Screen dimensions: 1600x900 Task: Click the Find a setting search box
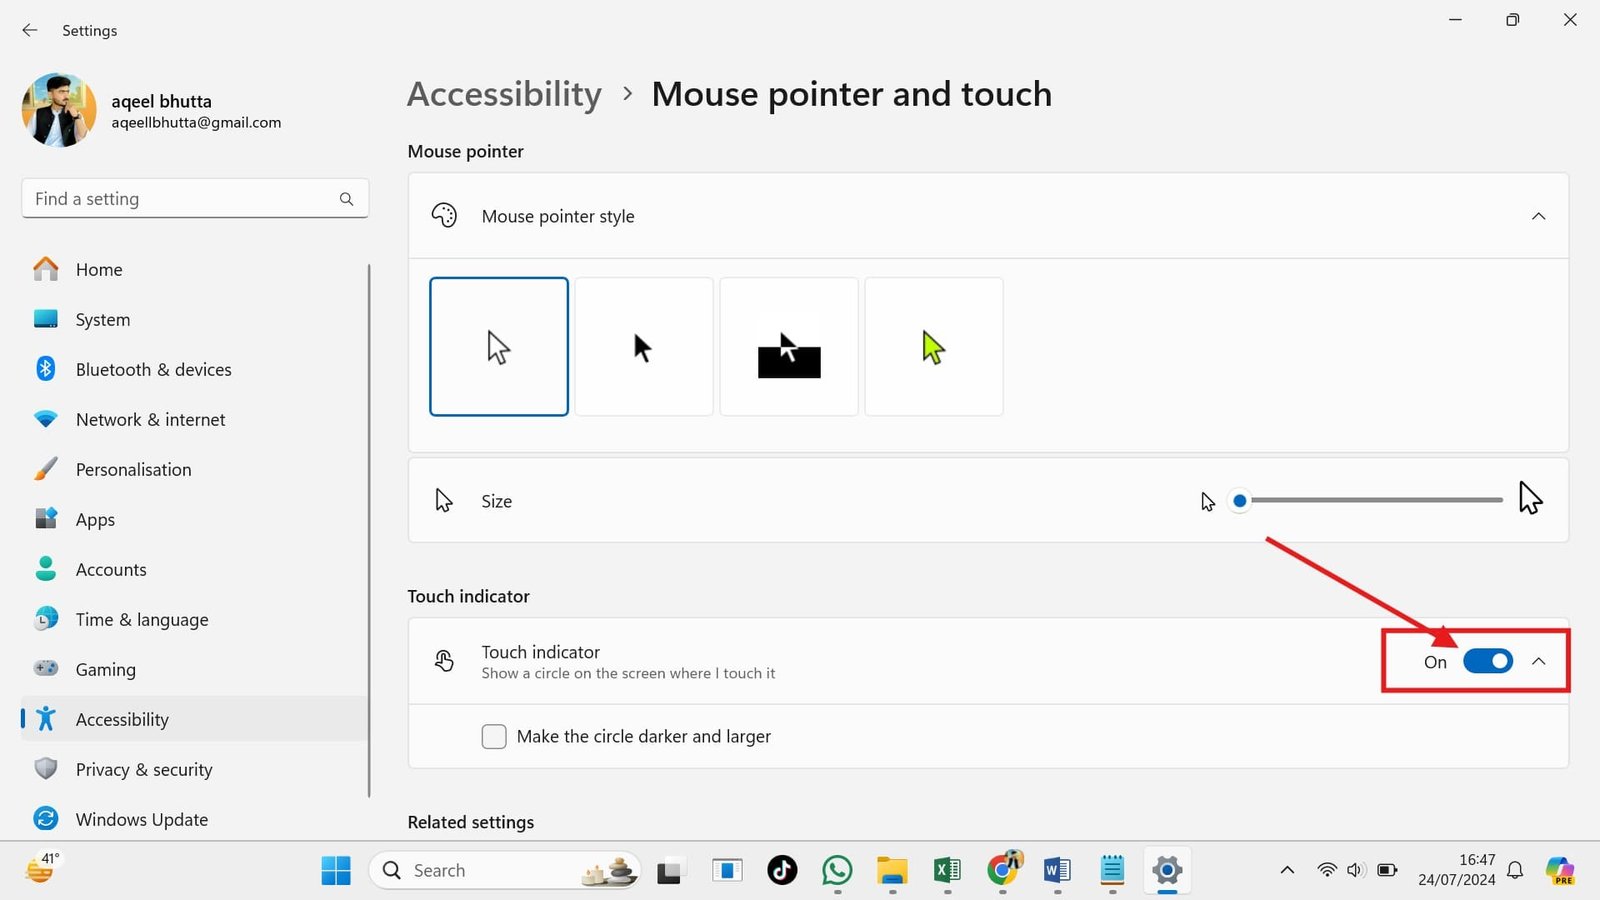180,199
